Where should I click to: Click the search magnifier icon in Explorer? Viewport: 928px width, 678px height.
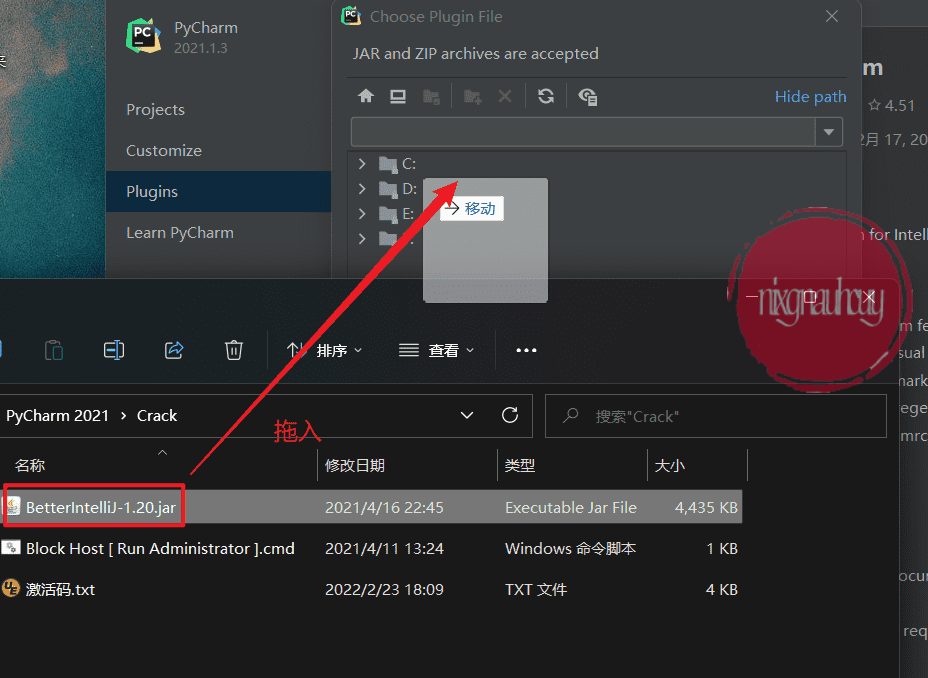click(571, 415)
